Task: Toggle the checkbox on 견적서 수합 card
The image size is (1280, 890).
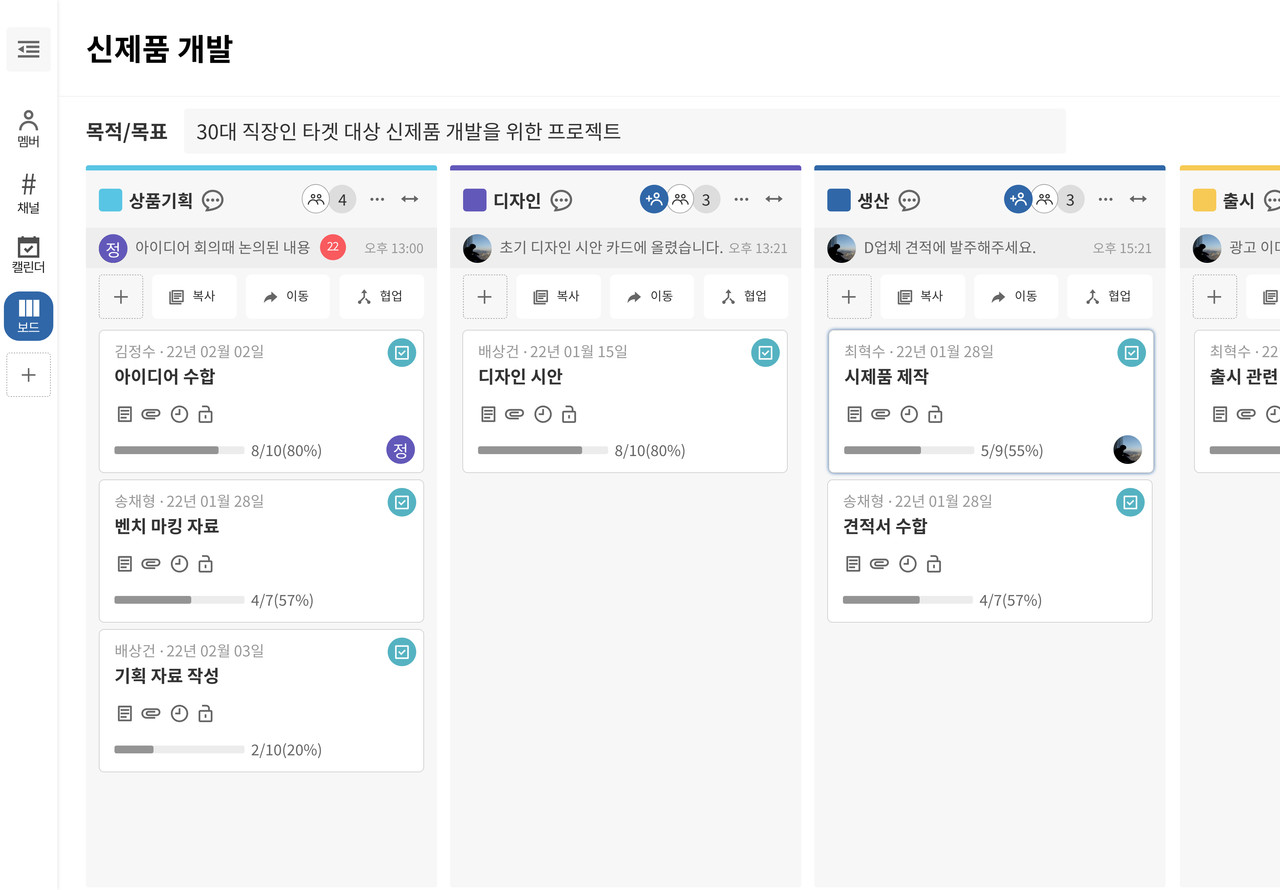Action: pyautogui.click(x=1130, y=502)
